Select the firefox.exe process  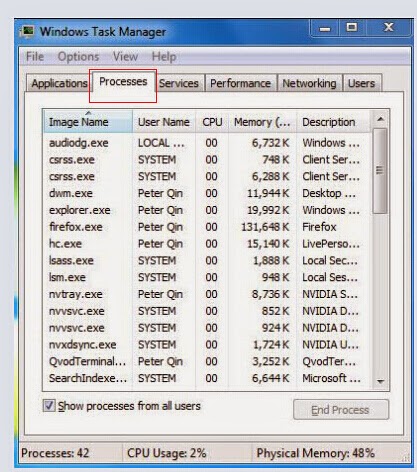(207, 227)
